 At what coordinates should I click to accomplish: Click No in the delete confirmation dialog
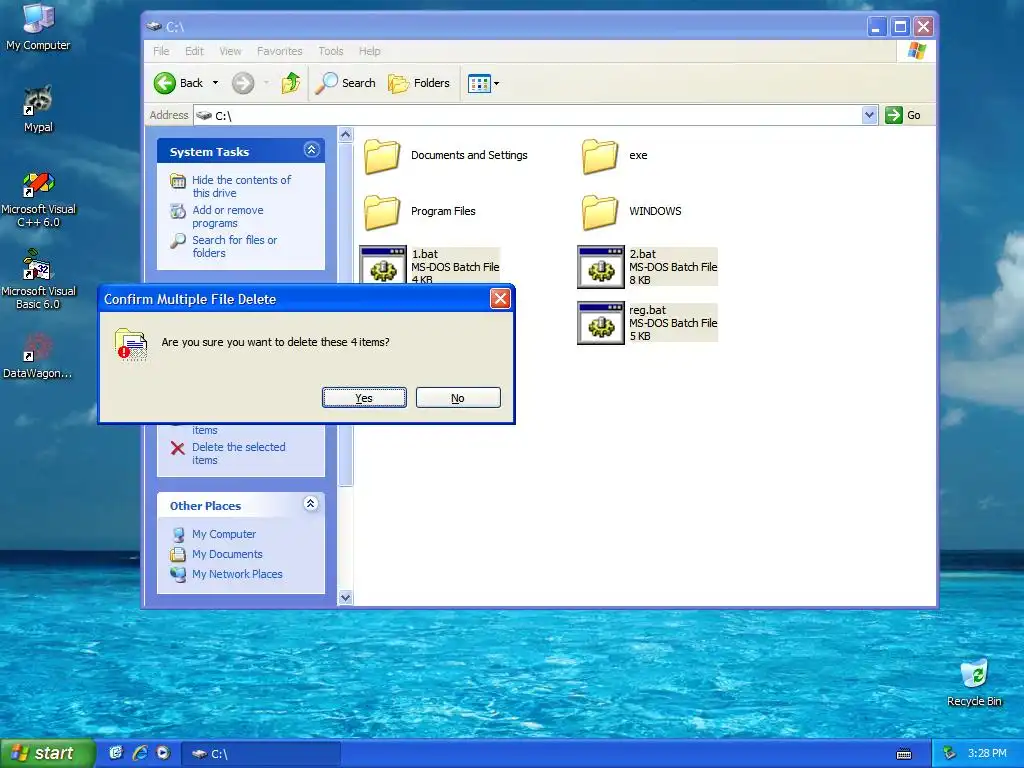(x=458, y=398)
